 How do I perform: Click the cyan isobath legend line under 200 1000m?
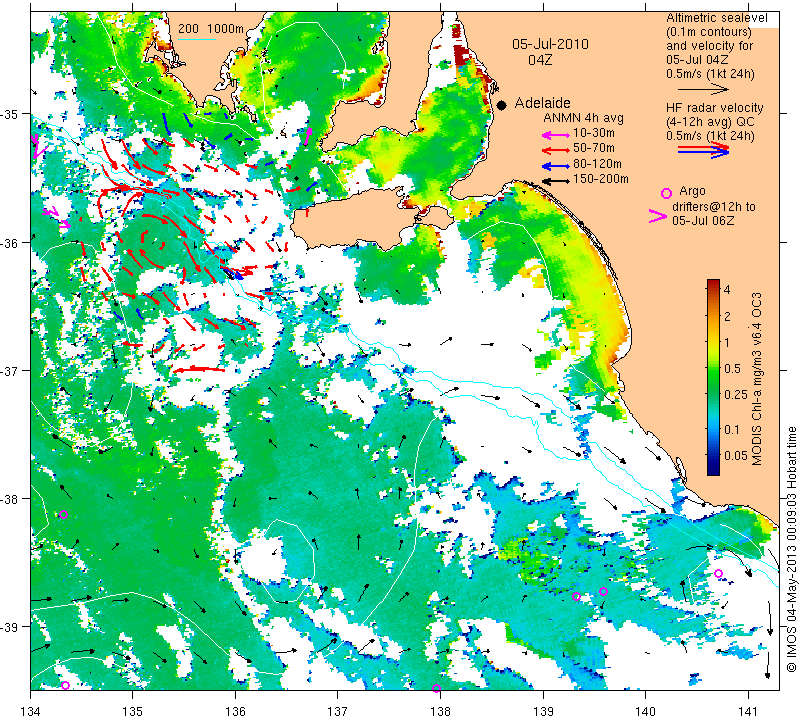(x=197, y=39)
